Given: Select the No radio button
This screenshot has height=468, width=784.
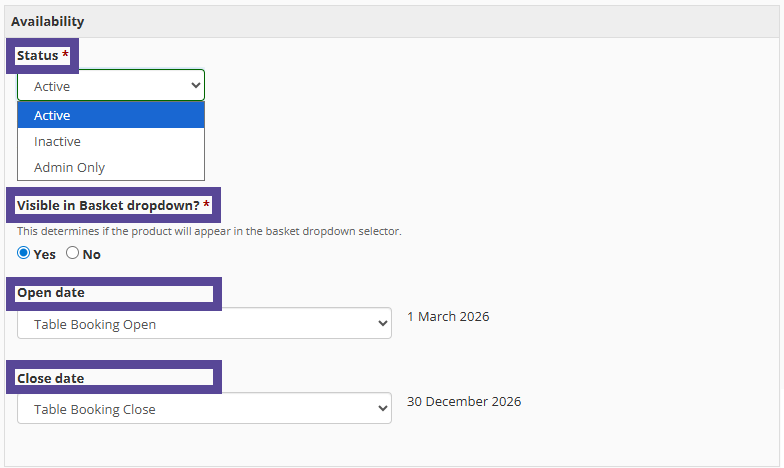Looking at the screenshot, I should (72, 253).
